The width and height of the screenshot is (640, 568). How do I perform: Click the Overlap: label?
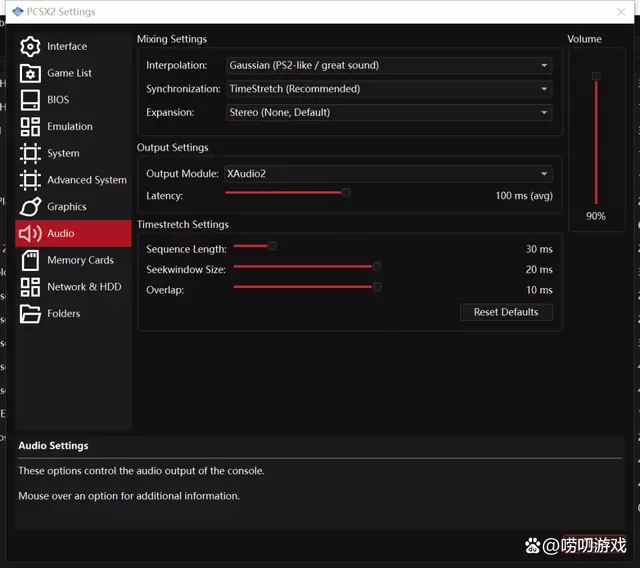pyautogui.click(x=165, y=290)
